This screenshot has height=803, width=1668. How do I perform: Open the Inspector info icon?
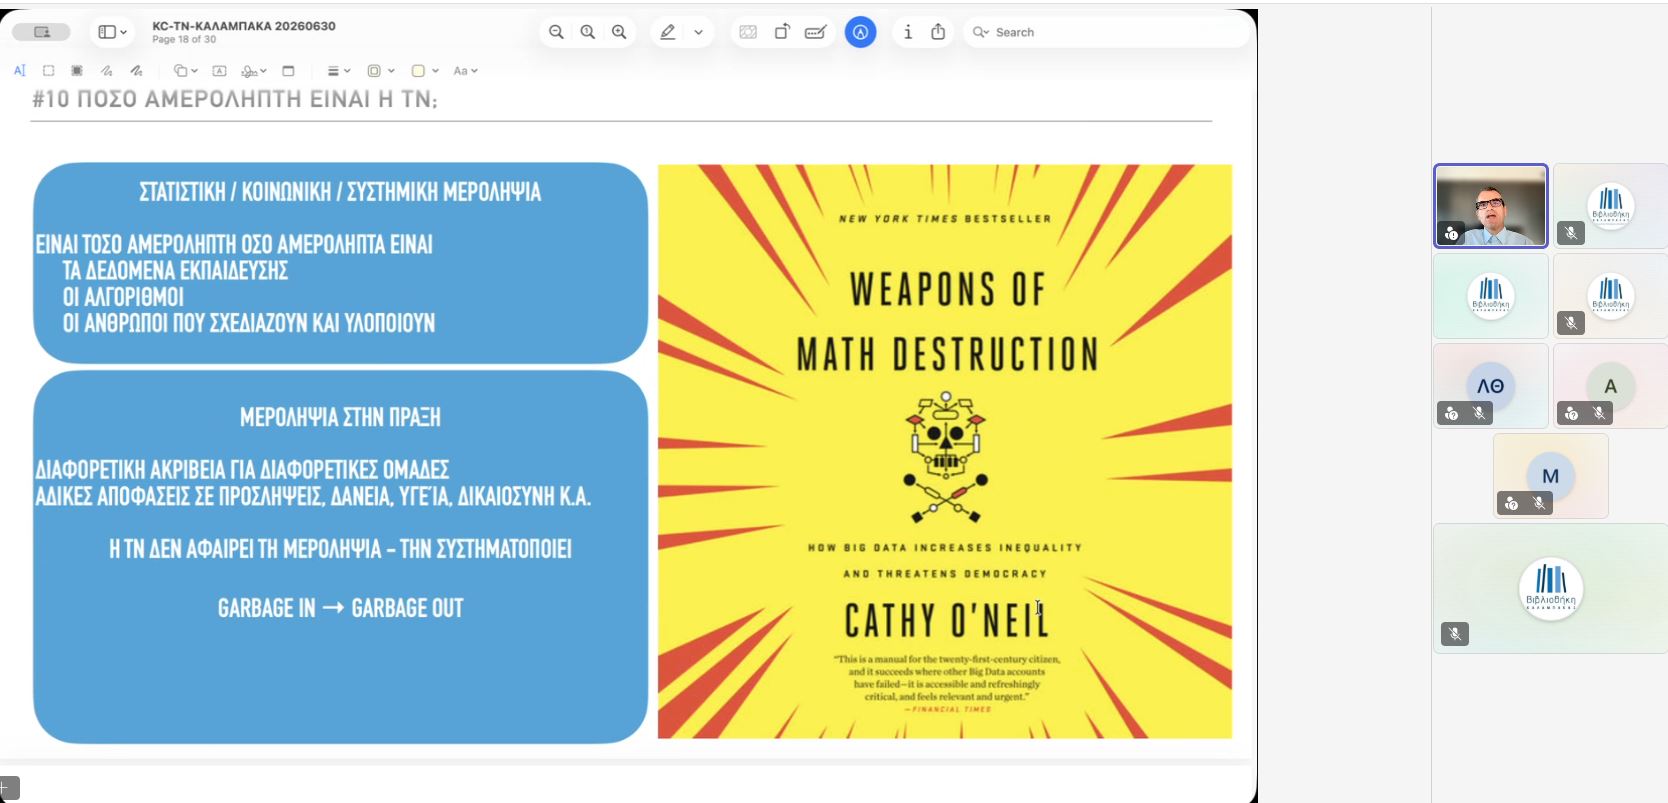coord(907,32)
